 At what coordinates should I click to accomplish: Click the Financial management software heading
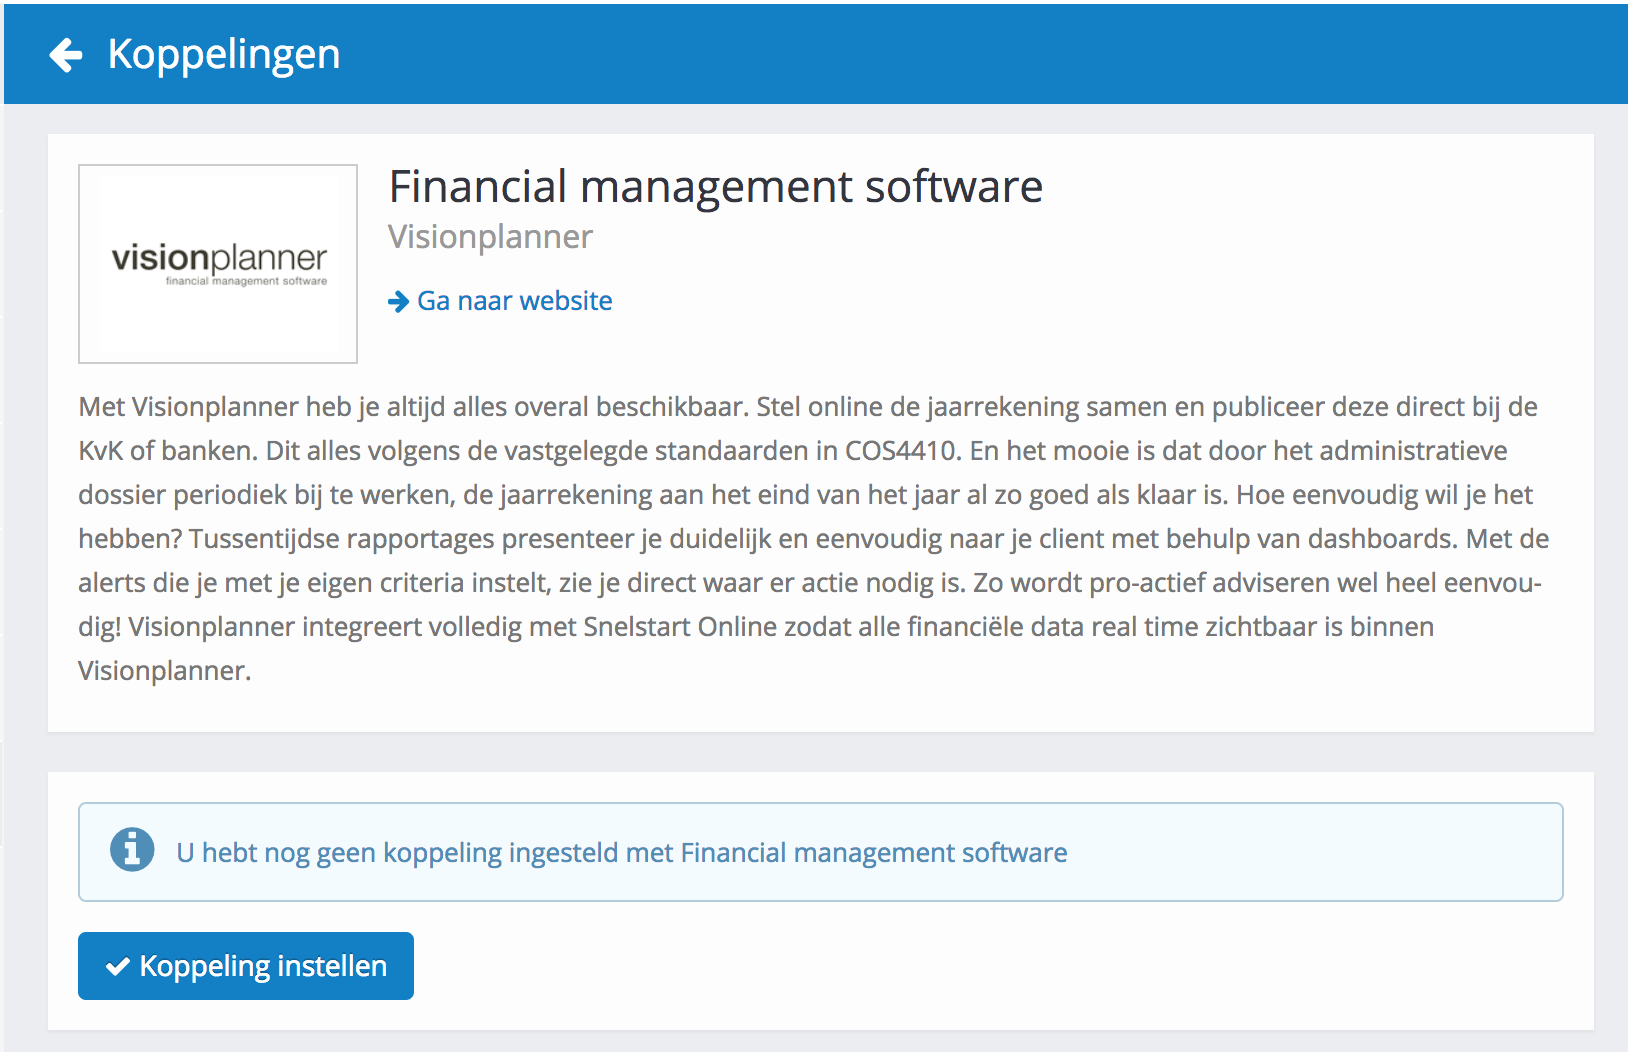tap(716, 187)
